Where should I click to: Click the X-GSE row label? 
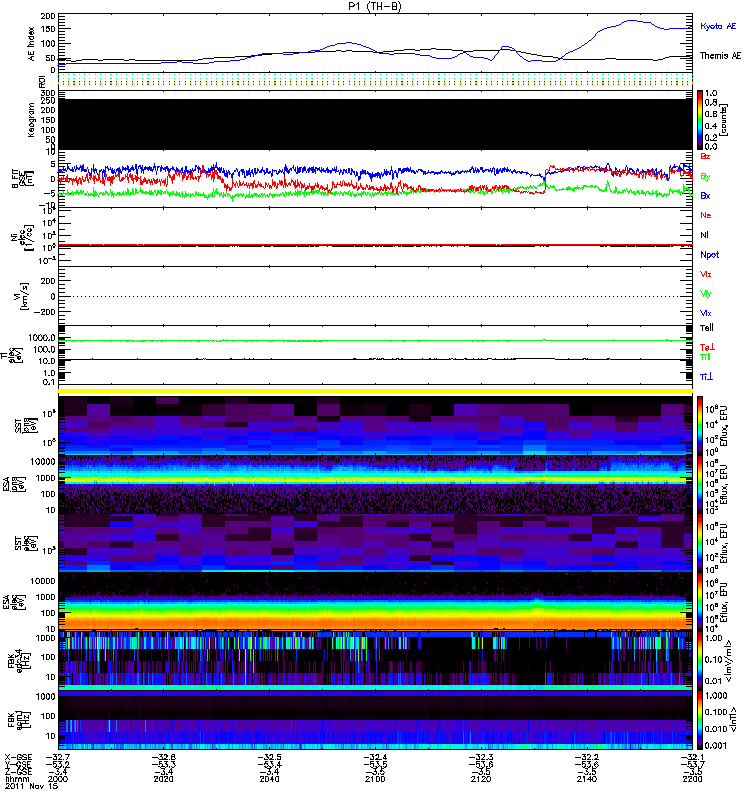(x=18, y=758)
